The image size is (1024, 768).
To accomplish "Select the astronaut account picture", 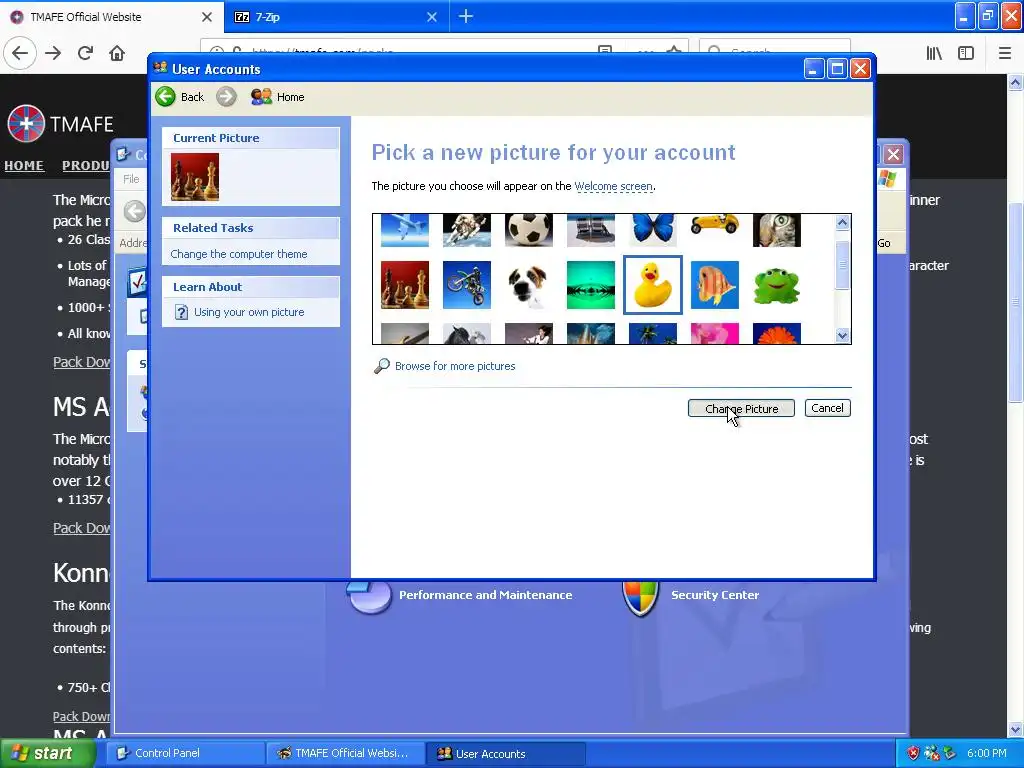I will tap(467, 231).
